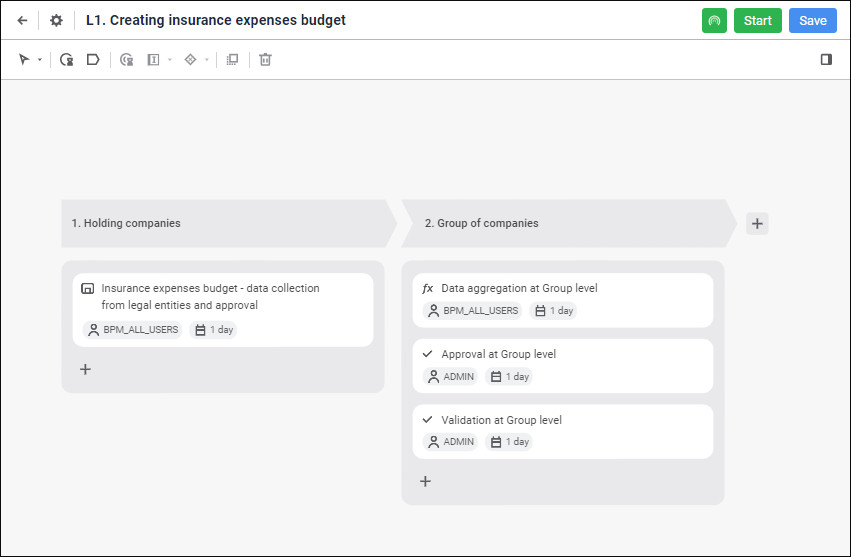The image size is (851, 557).
Task: Add a new stage with plus button
Action: coord(757,224)
